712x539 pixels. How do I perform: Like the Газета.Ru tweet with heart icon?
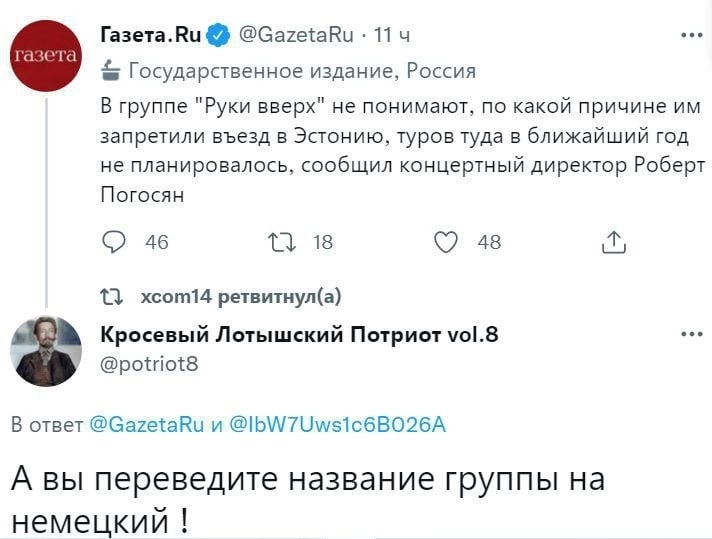tap(447, 241)
